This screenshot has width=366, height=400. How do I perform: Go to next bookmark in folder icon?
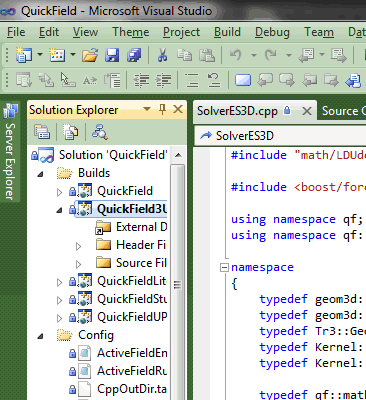pyautogui.click(x=331, y=80)
